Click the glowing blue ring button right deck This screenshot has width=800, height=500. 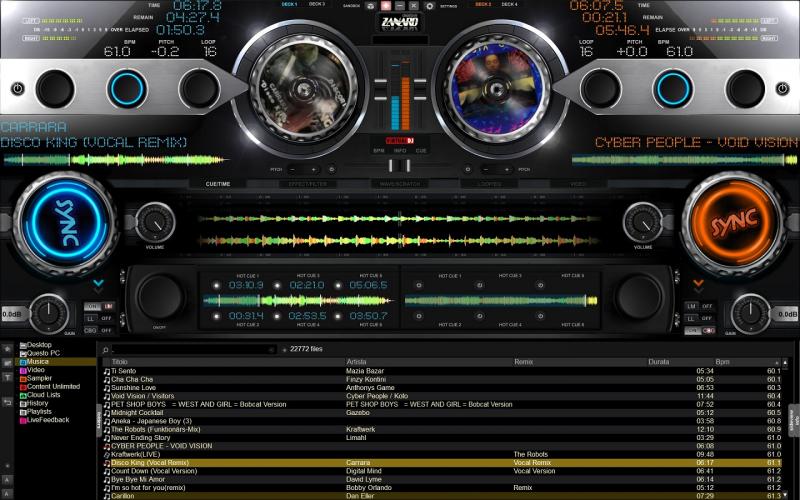coord(673,89)
